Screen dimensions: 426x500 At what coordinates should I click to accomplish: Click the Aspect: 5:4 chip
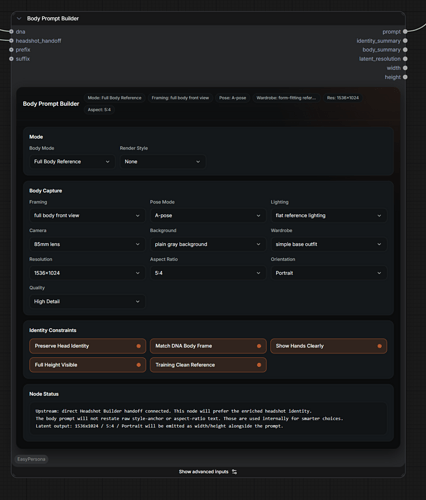[99, 110]
